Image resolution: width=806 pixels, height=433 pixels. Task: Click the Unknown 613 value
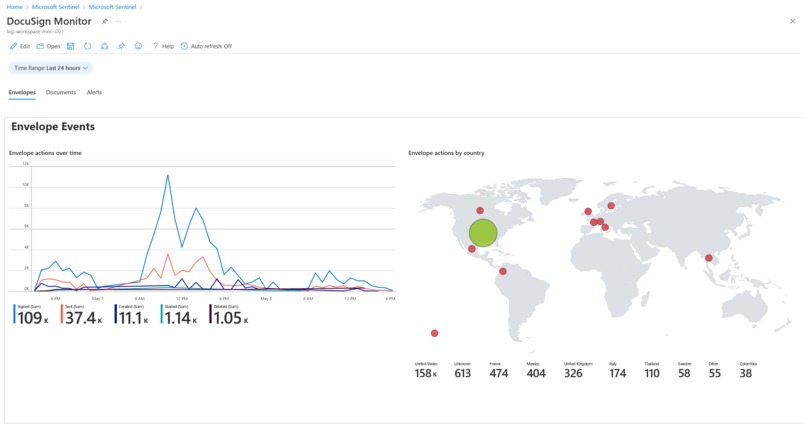(463, 373)
